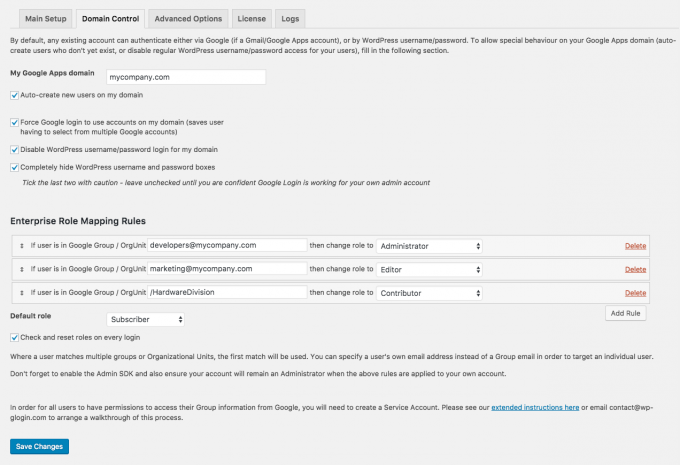Switch to the Main Setup tab

click(x=46, y=19)
